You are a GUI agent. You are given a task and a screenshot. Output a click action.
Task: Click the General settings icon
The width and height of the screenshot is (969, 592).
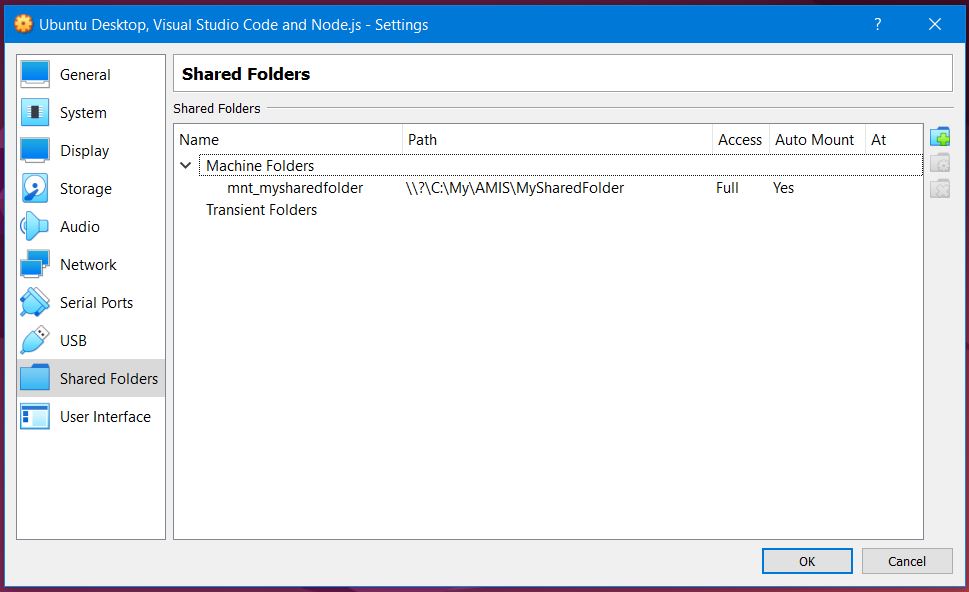35,75
